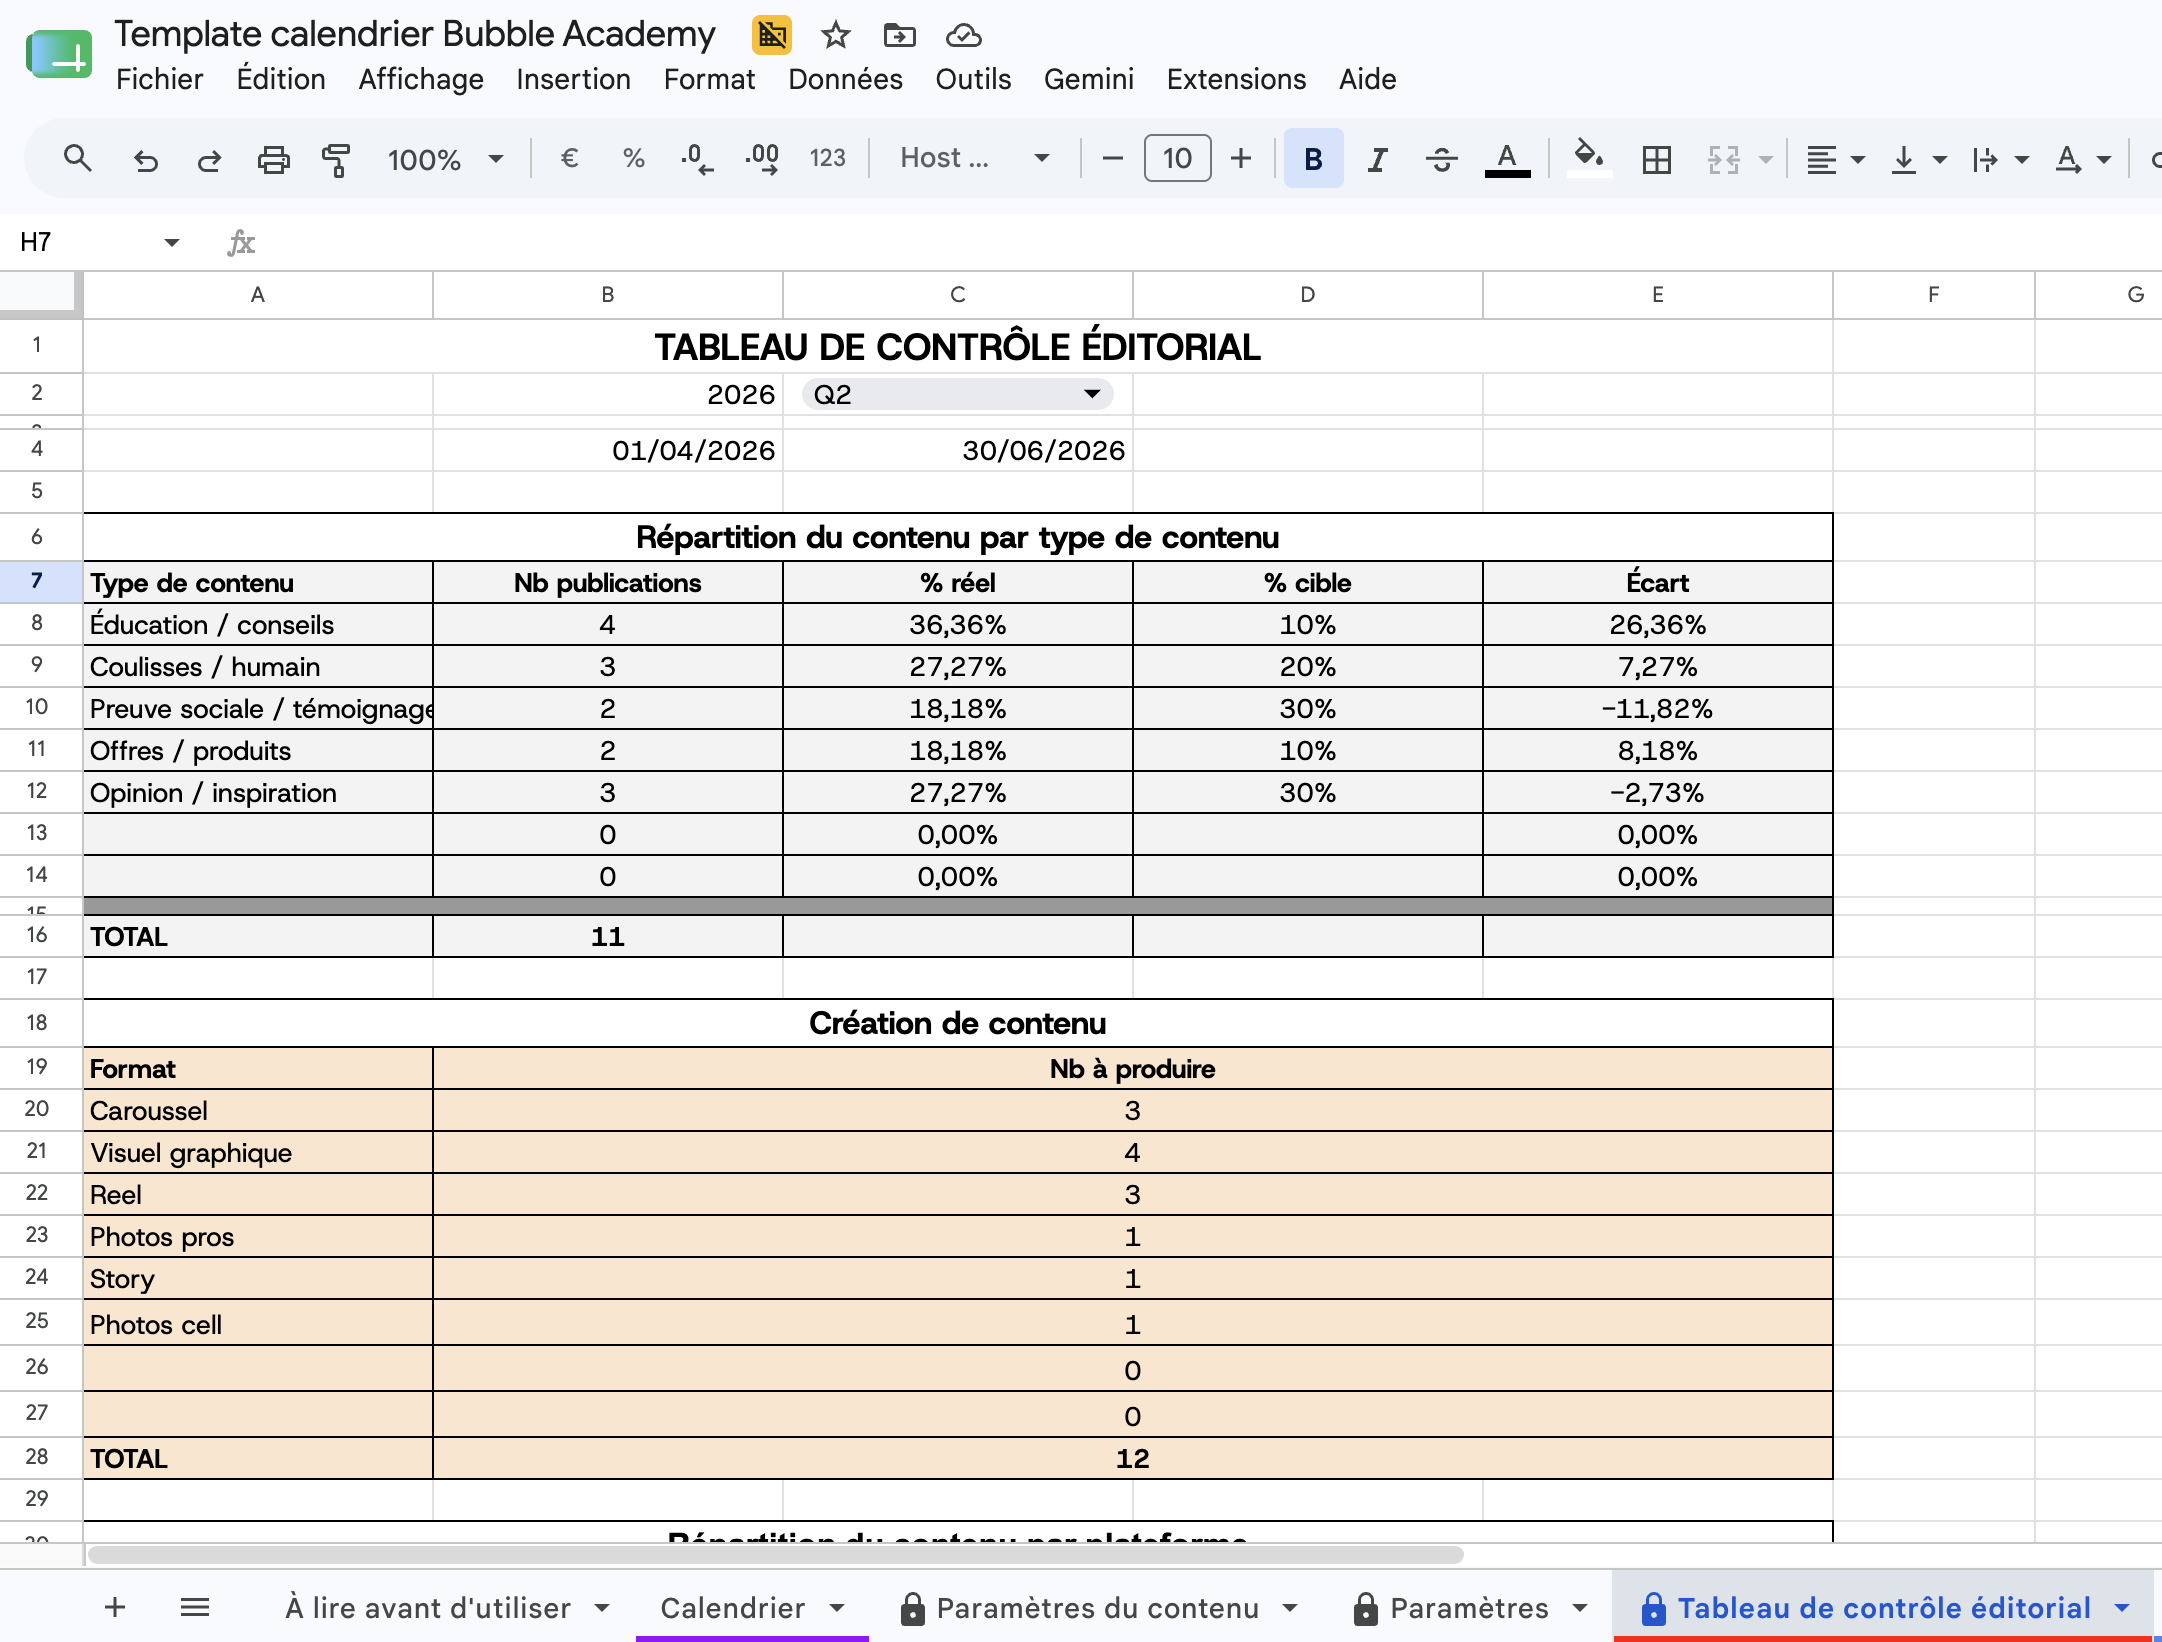Rename the document title
Viewport: 2162px width, 1642px height.
414,35
